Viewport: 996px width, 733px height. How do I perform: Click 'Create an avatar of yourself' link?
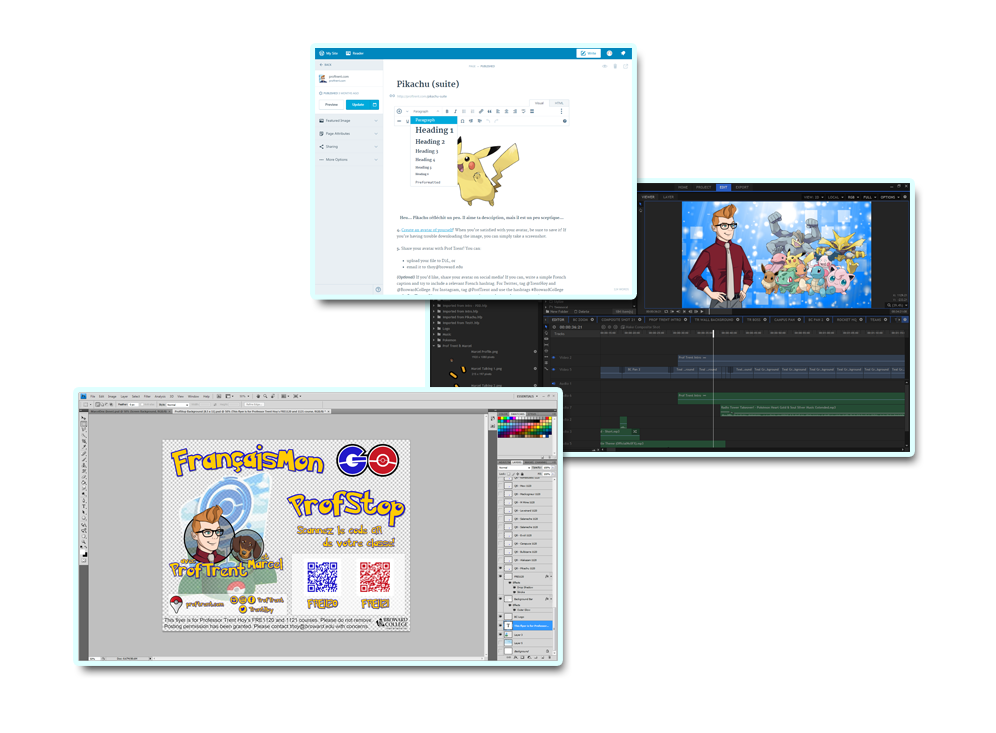pos(427,230)
